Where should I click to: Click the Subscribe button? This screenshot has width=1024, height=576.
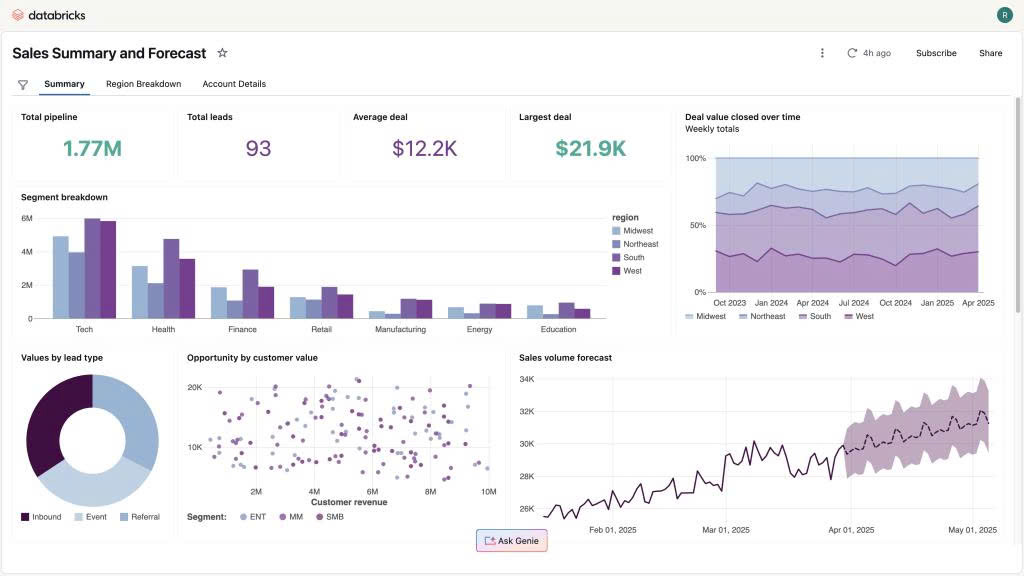point(936,52)
